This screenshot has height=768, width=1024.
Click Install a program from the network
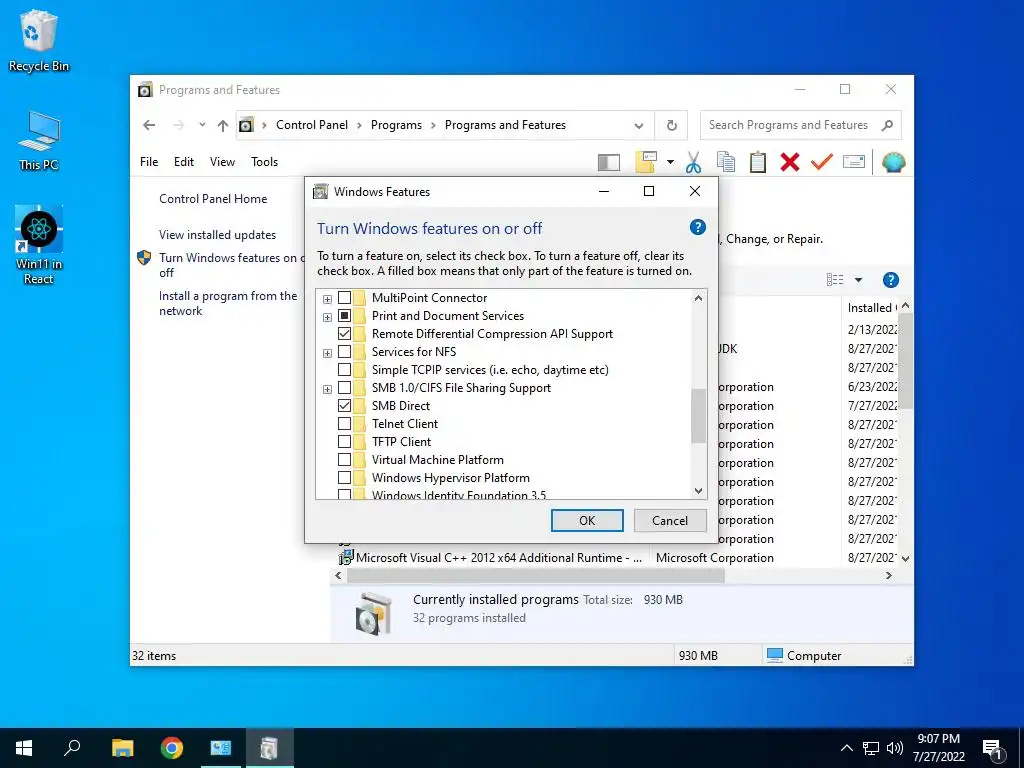(228, 303)
